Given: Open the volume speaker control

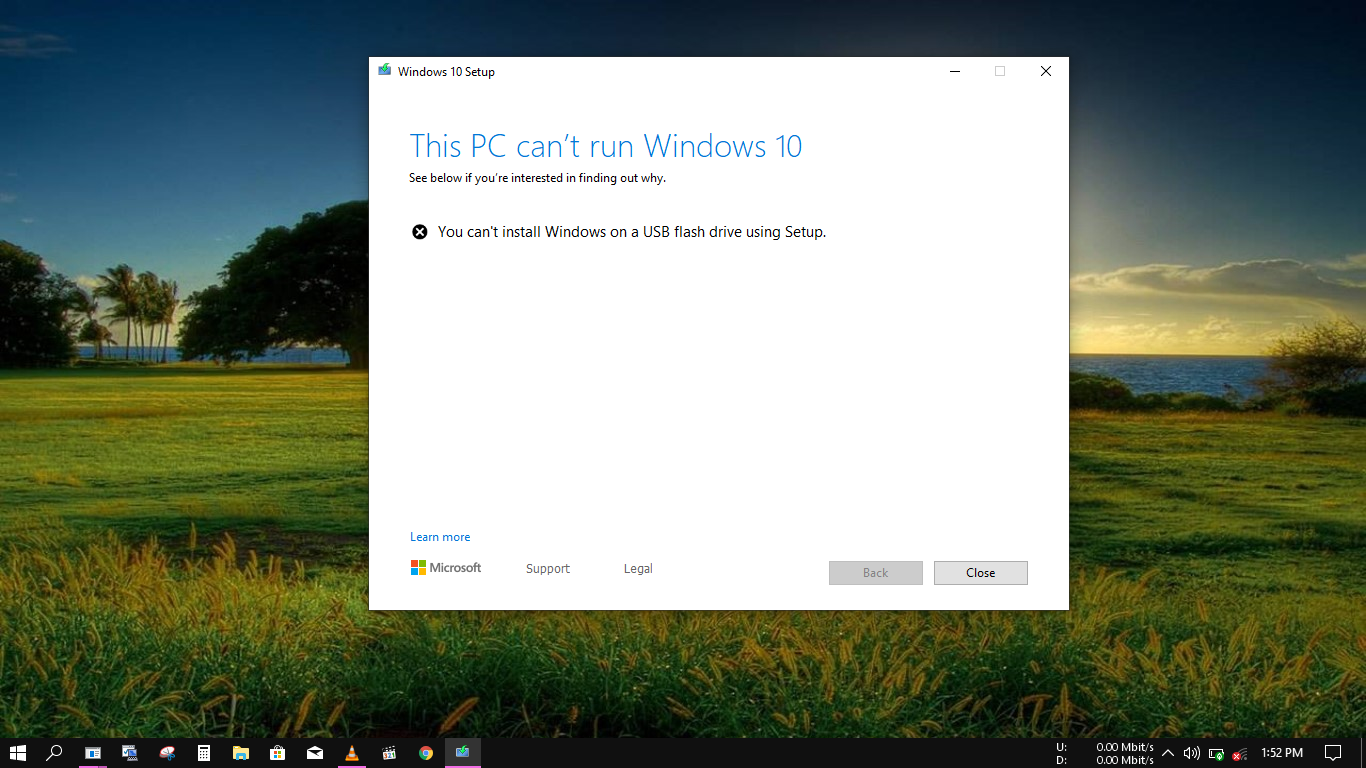Looking at the screenshot, I should tap(1191, 753).
